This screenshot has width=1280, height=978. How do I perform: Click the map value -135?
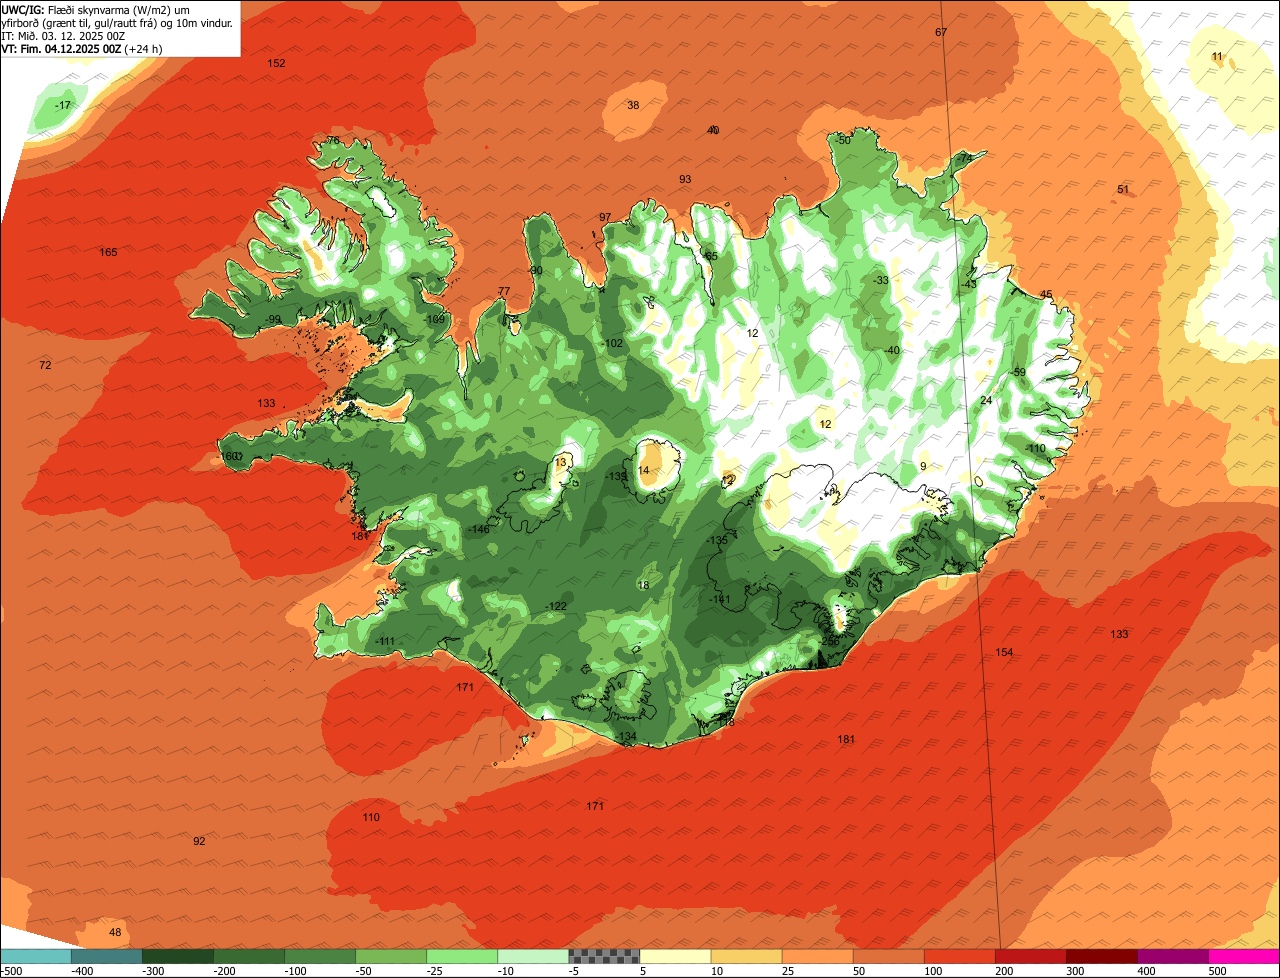(717, 540)
